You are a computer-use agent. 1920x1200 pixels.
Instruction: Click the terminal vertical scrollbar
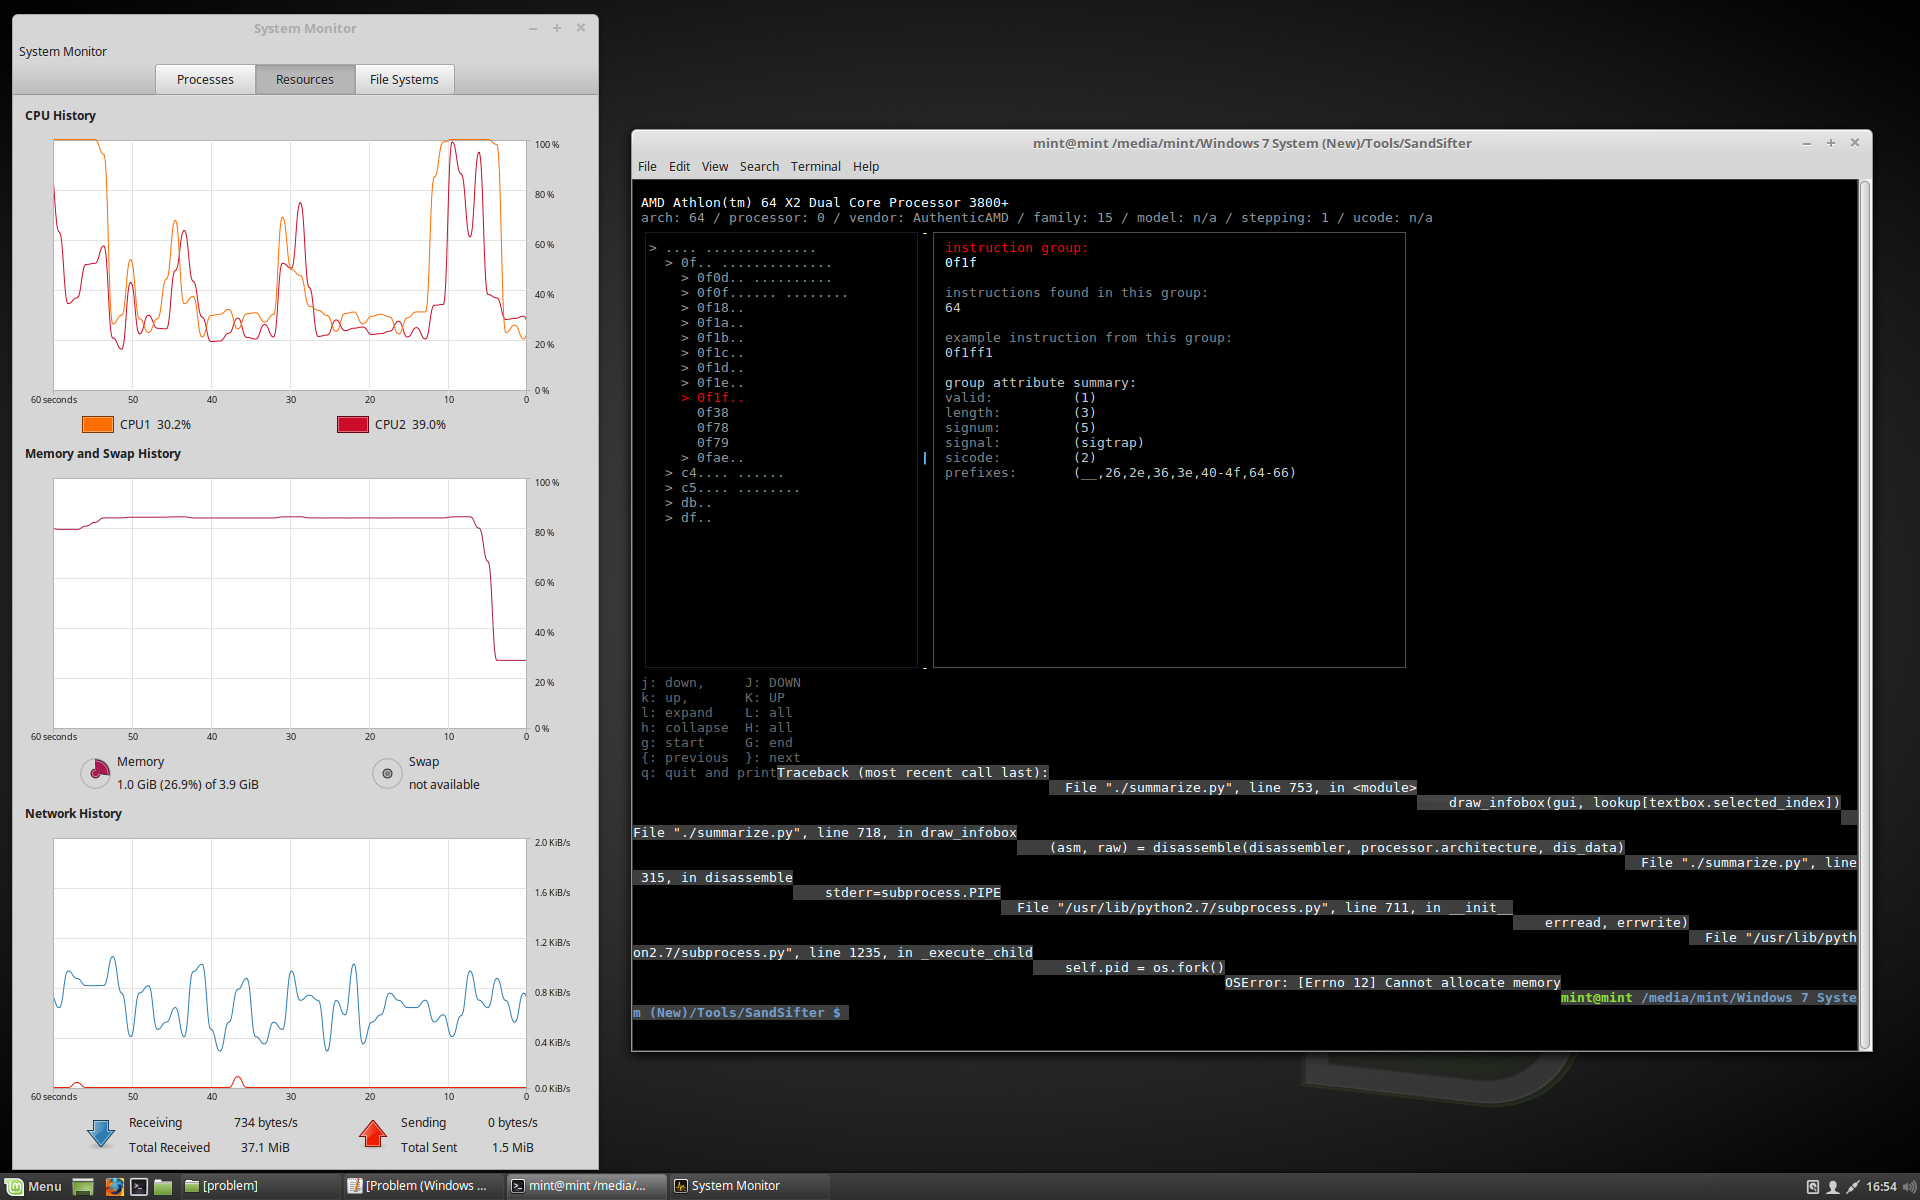tap(1864, 600)
